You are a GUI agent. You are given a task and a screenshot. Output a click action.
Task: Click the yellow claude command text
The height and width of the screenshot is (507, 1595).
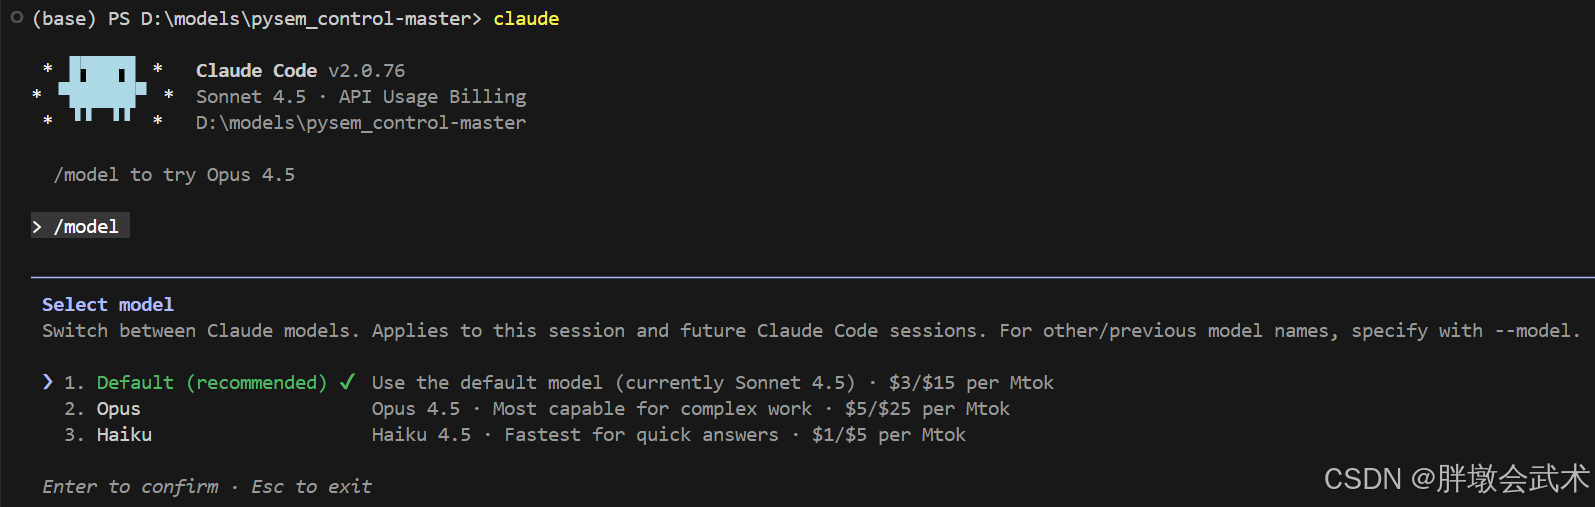tap(526, 19)
